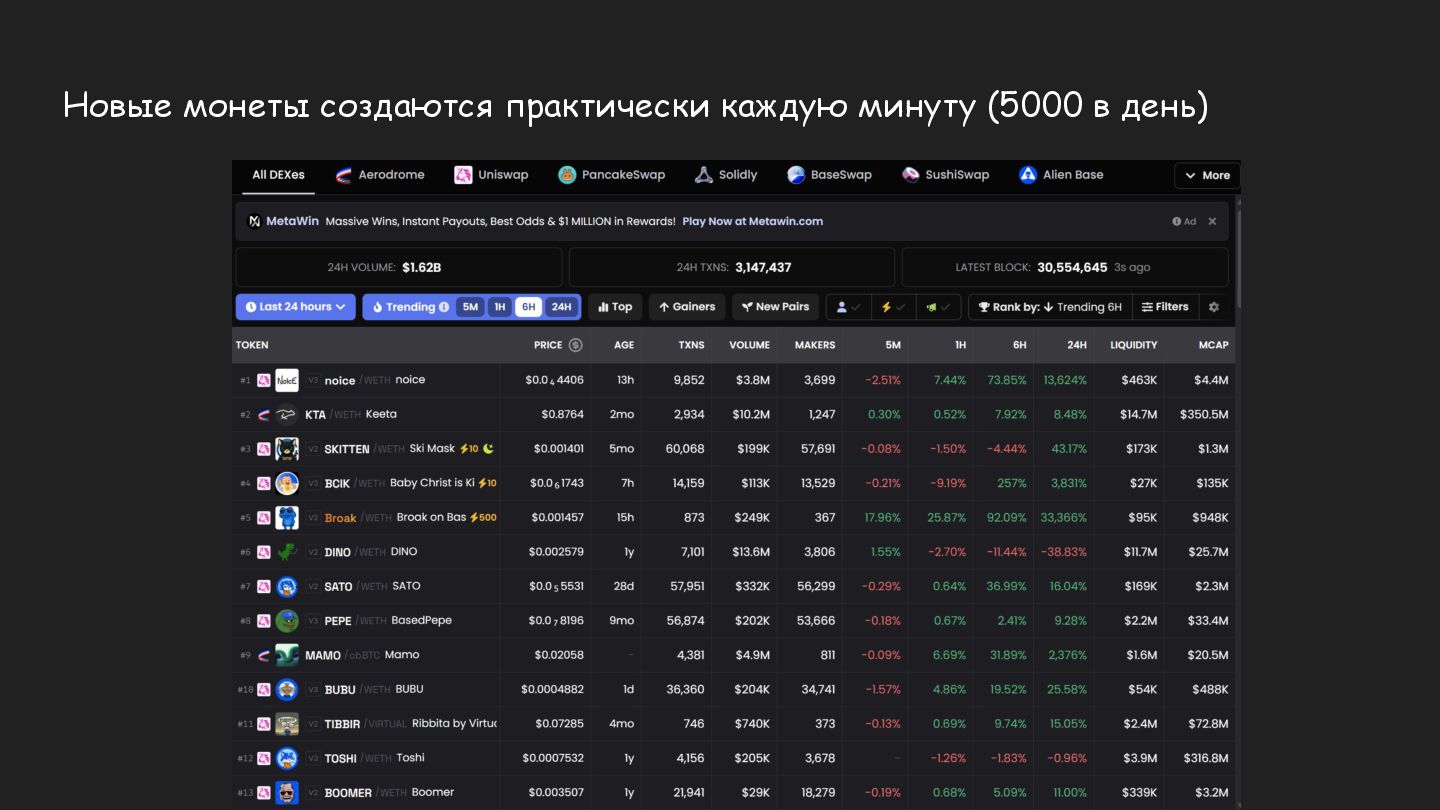Set trending period to 1H

pos(499,307)
